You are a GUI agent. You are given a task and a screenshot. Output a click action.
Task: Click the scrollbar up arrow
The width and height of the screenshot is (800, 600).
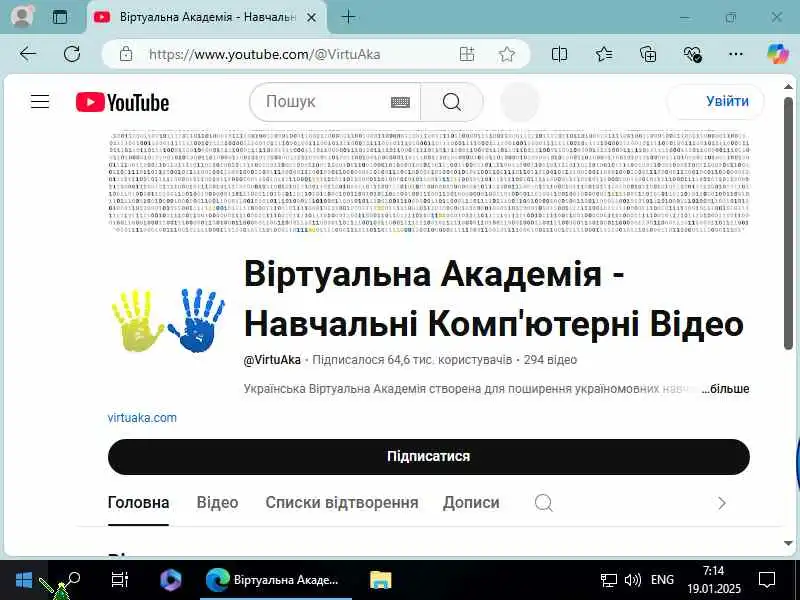pyautogui.click(x=788, y=87)
